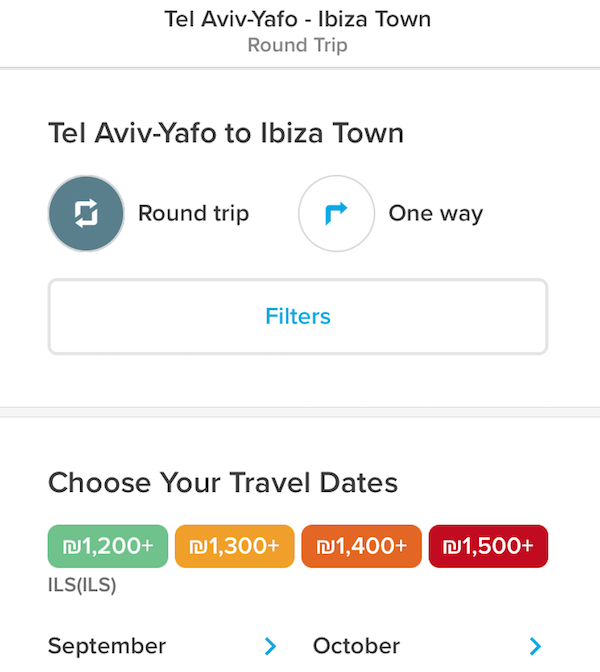Click the Round Trip subtitle in header
Screen dimensions: 600x672
click(298, 45)
